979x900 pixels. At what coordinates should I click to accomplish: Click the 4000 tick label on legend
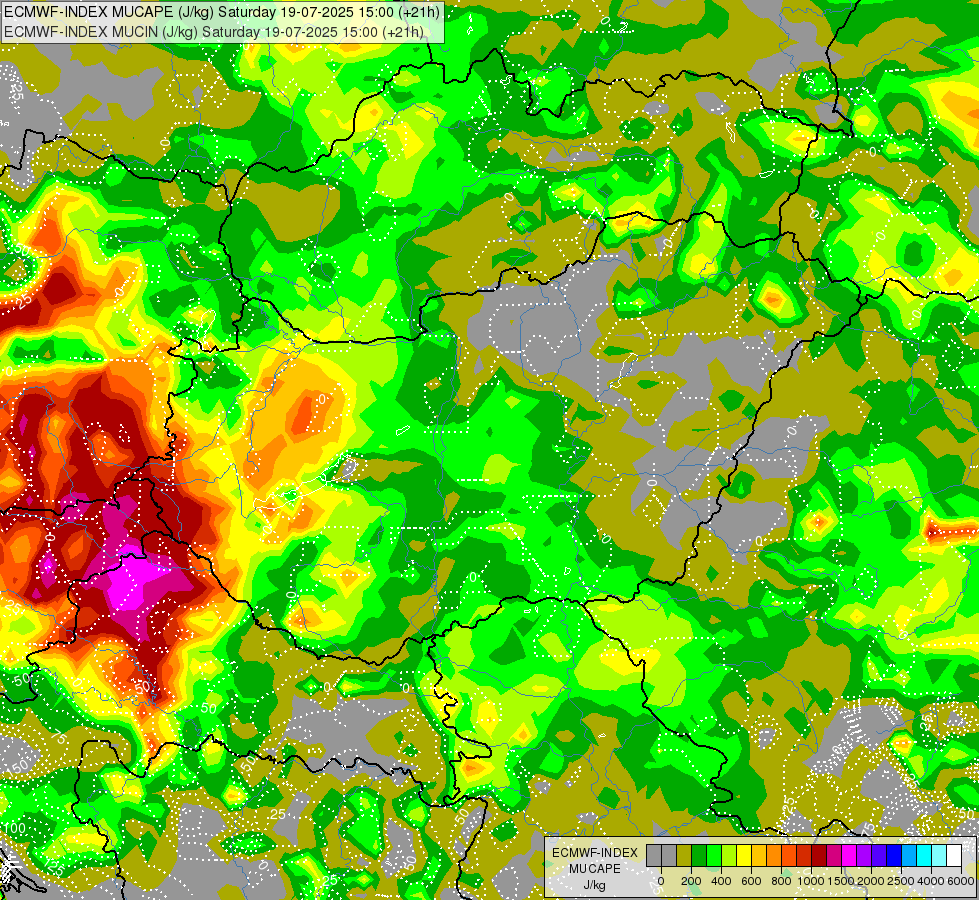click(930, 881)
